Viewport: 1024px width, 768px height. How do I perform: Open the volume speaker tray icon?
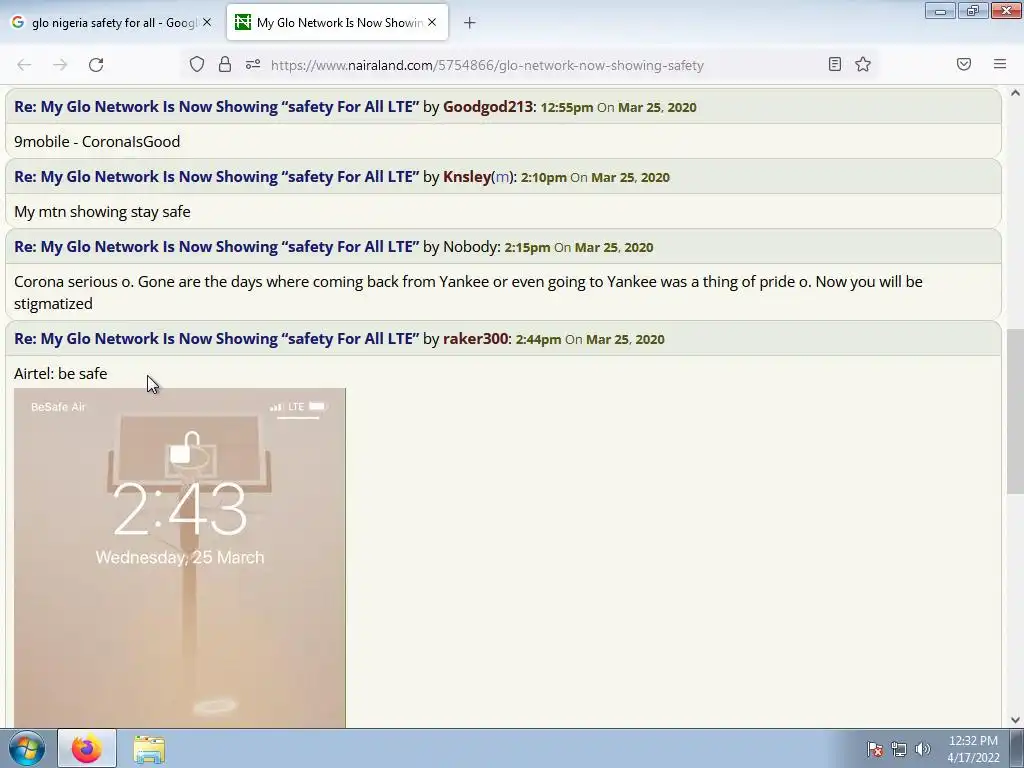[922, 749]
